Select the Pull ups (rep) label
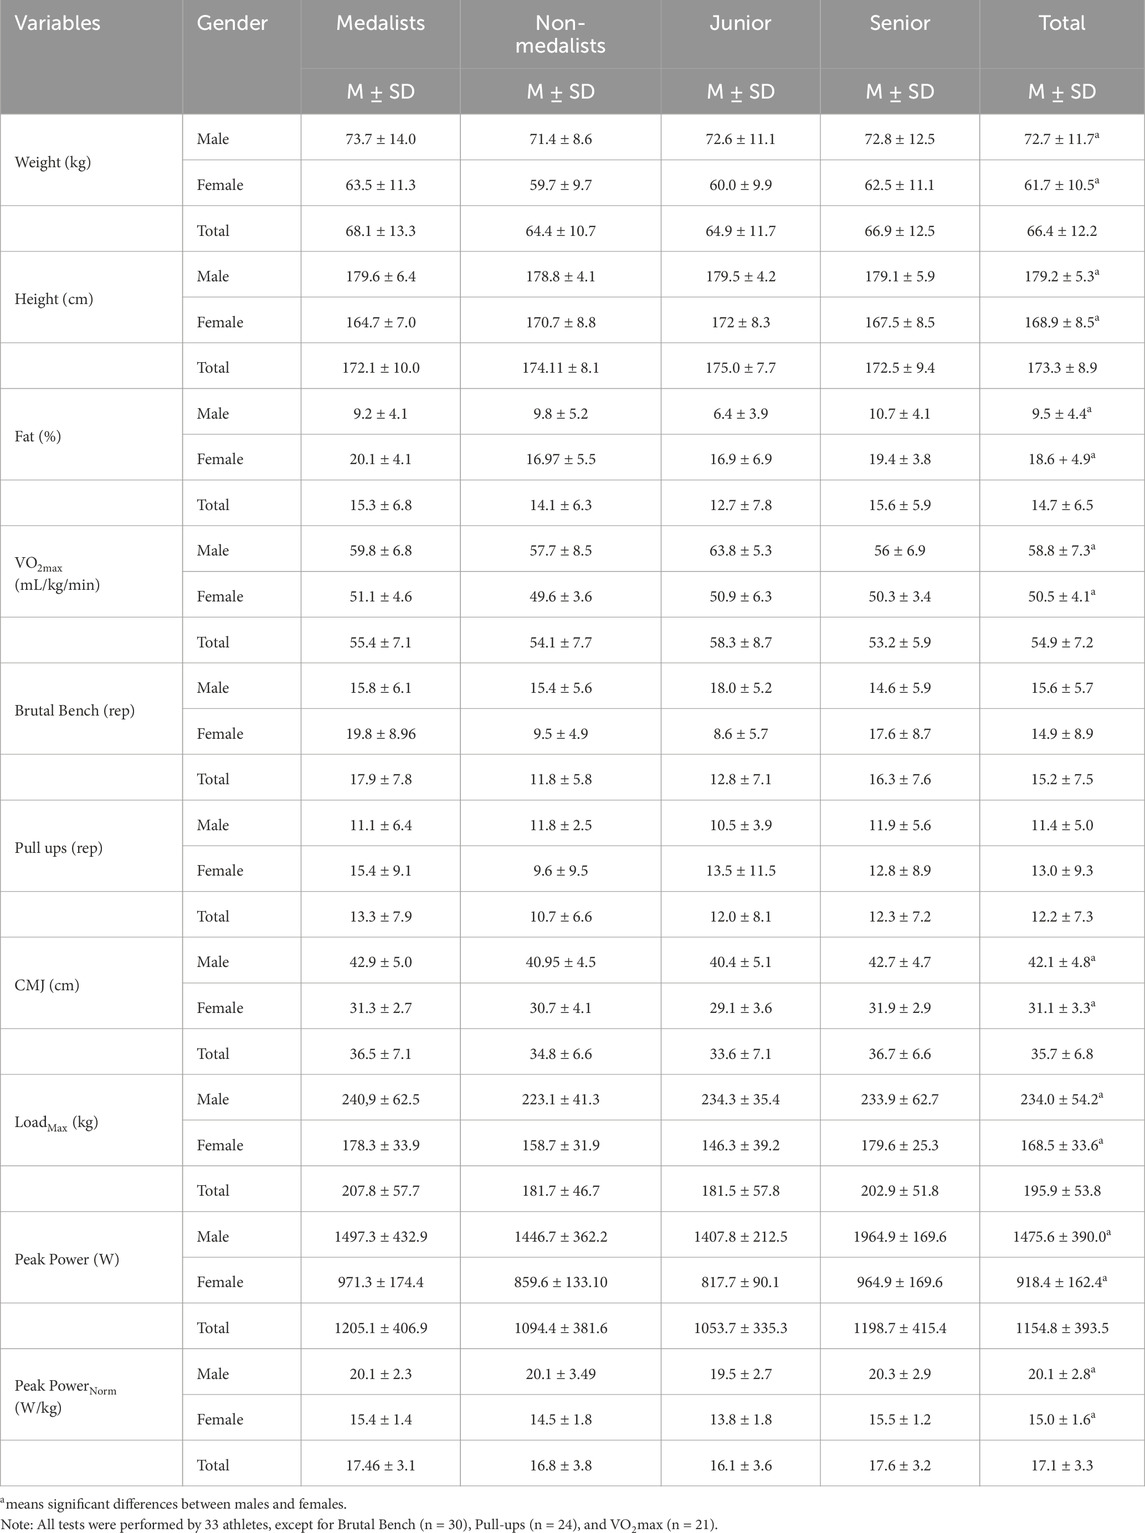The width and height of the screenshot is (1145, 1533). click(58, 847)
